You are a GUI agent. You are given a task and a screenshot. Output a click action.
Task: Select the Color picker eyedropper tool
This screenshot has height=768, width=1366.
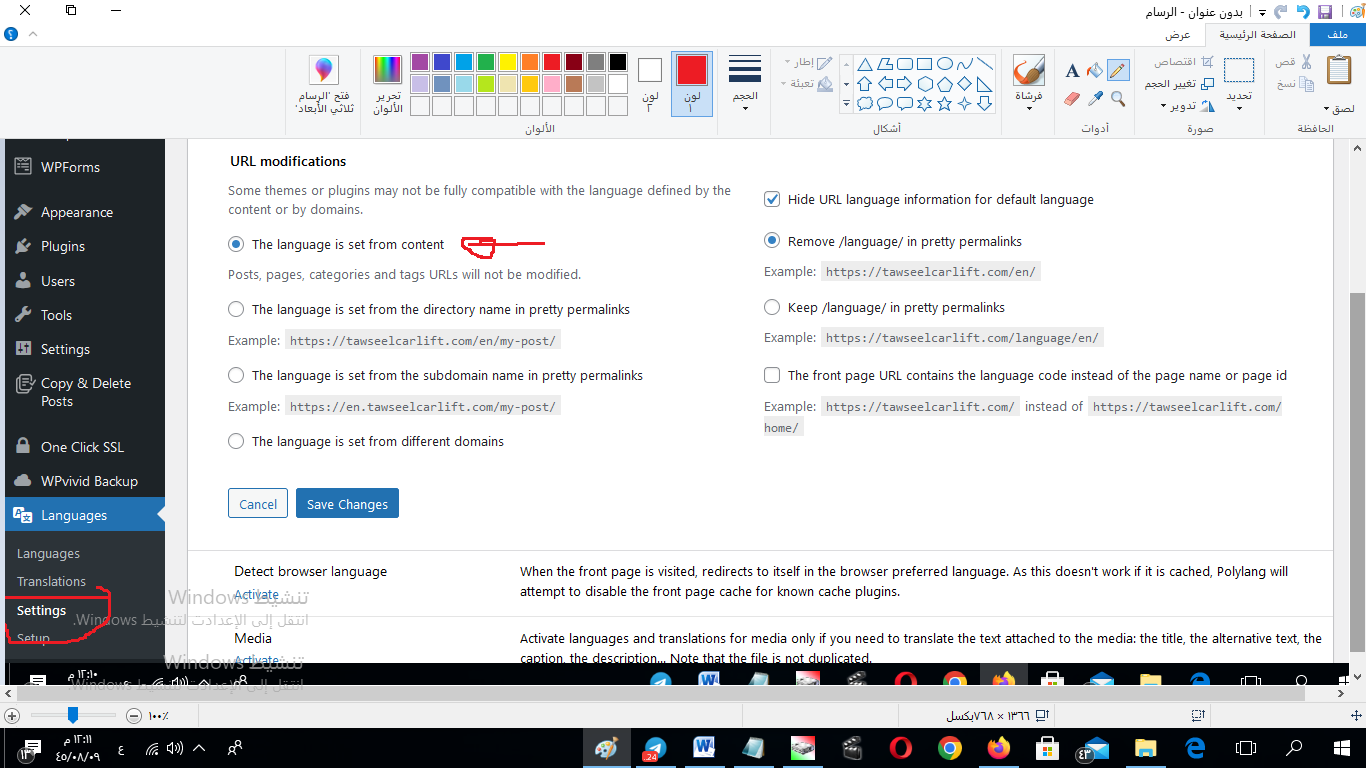[x=1095, y=99]
